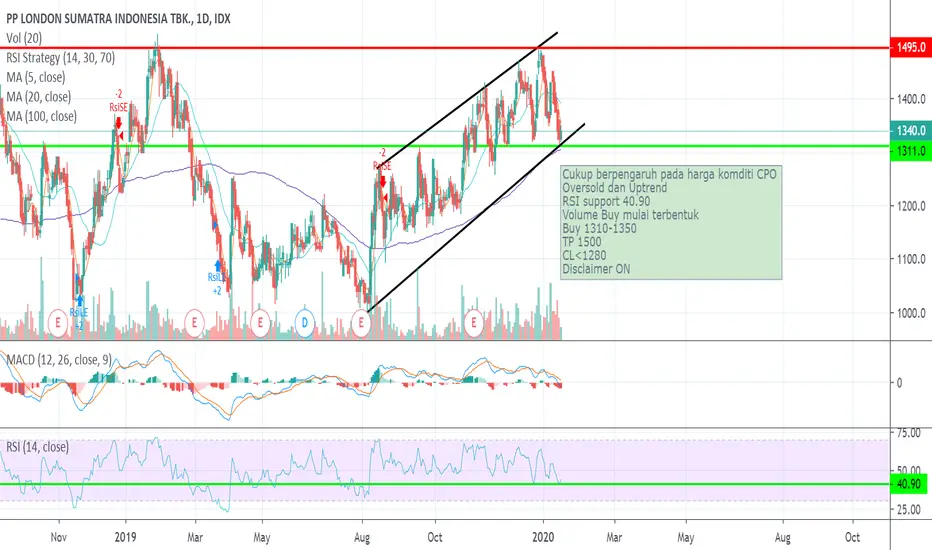The image size is (932, 550).
Task: Click the 1400.0 price axis label
Action: pos(910,99)
